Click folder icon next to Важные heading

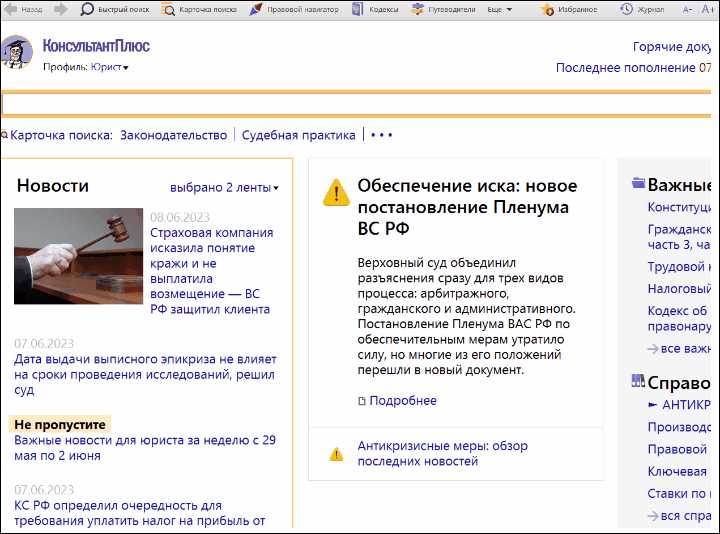(638, 183)
